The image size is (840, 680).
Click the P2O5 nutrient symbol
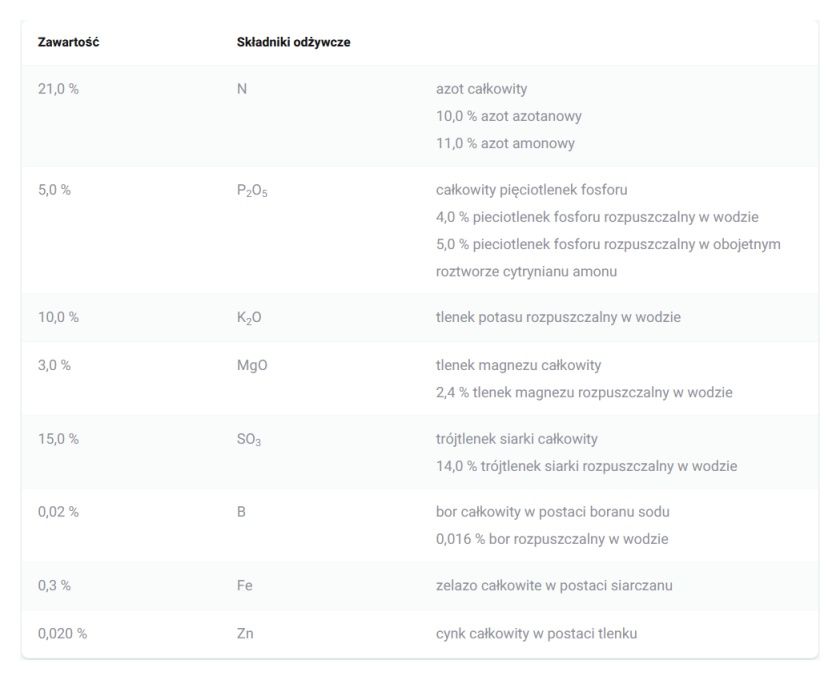tap(252, 191)
